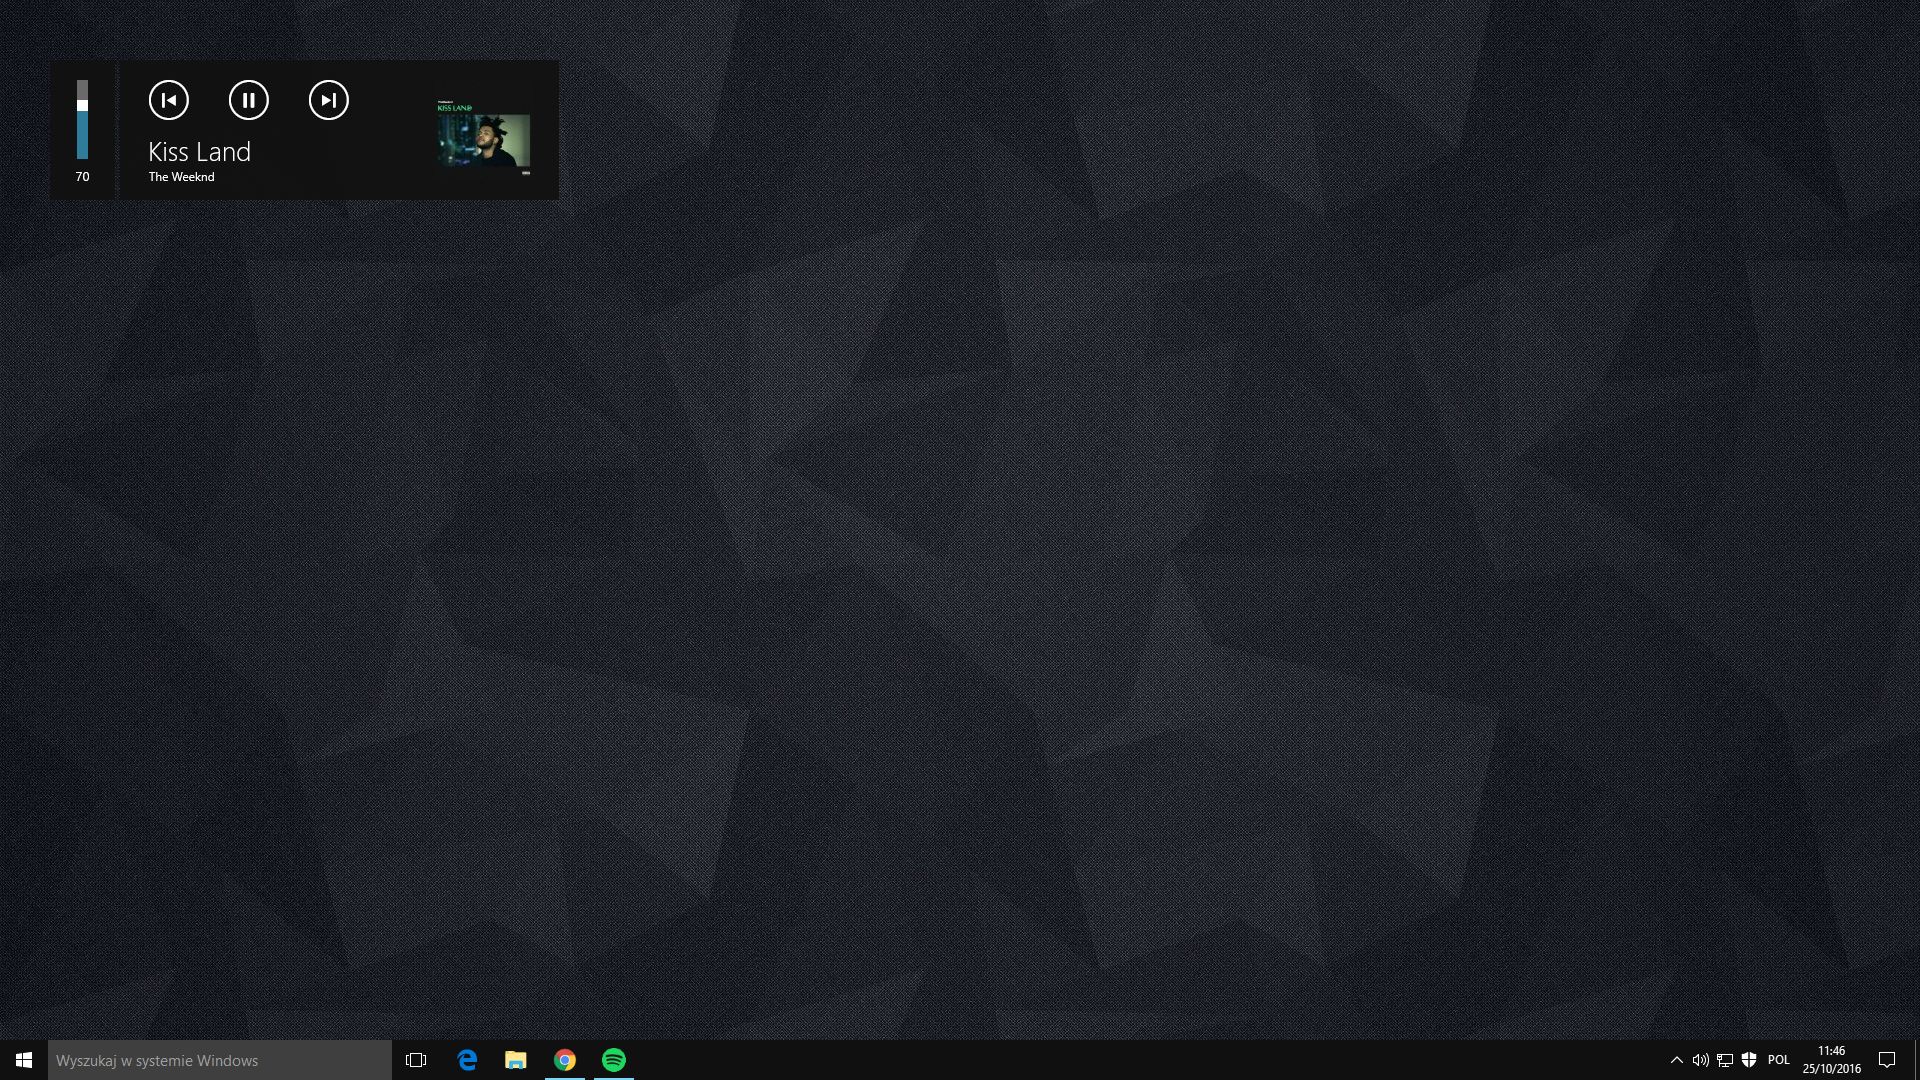Image resolution: width=1920 pixels, height=1080 pixels.
Task: Click the volume level bar in overlay
Action: point(82,120)
